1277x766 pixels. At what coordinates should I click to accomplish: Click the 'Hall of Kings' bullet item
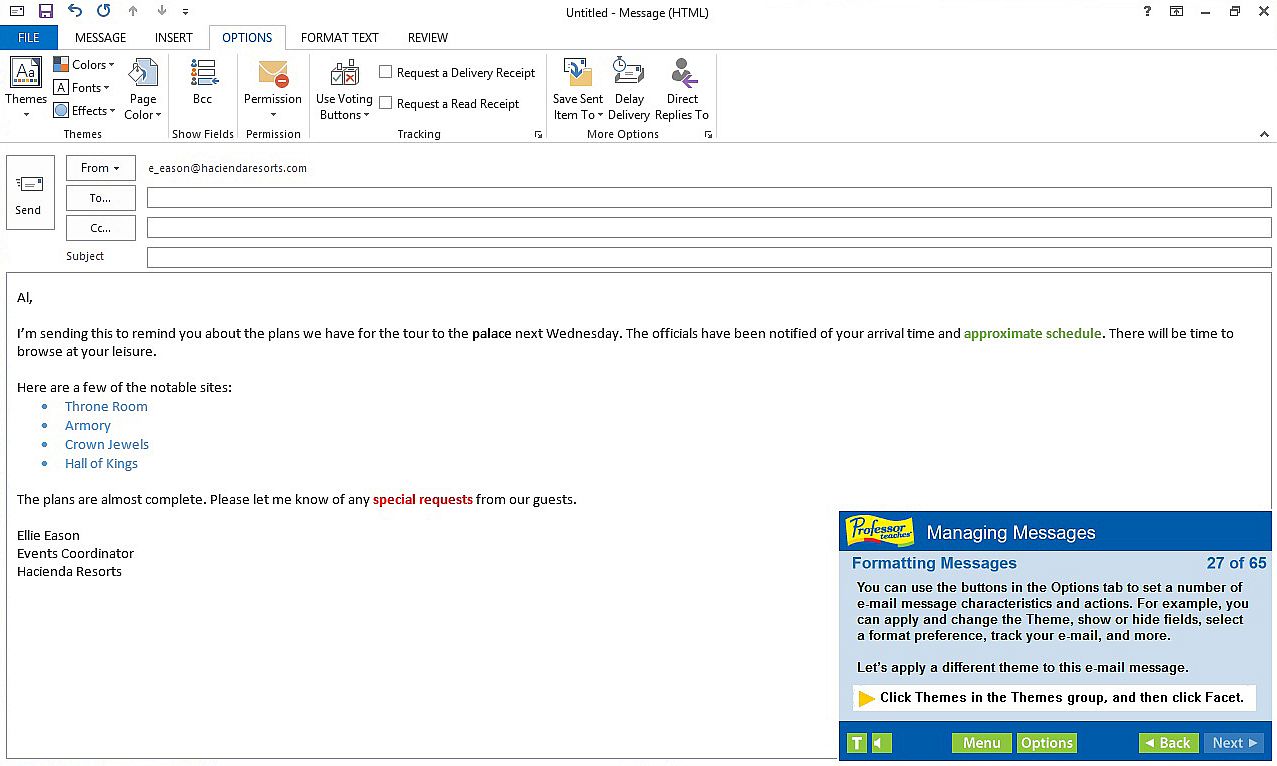101,463
